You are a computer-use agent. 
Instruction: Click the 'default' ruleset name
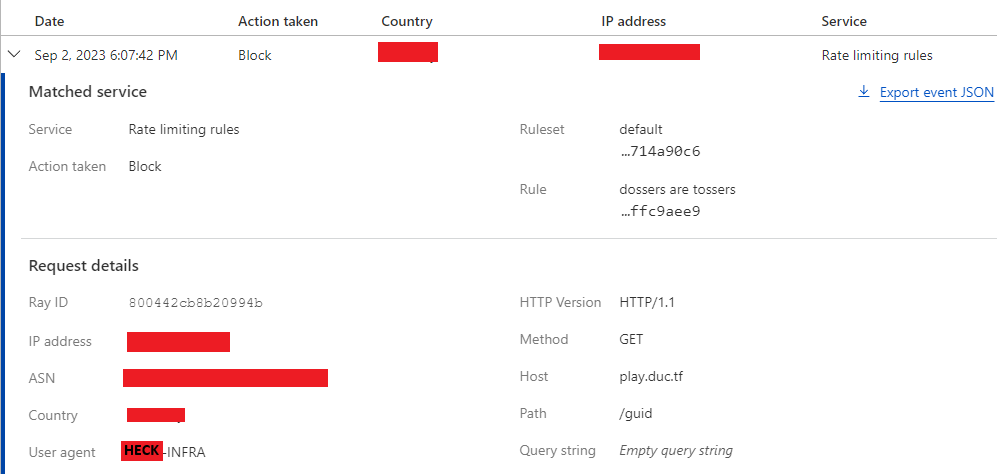641,129
